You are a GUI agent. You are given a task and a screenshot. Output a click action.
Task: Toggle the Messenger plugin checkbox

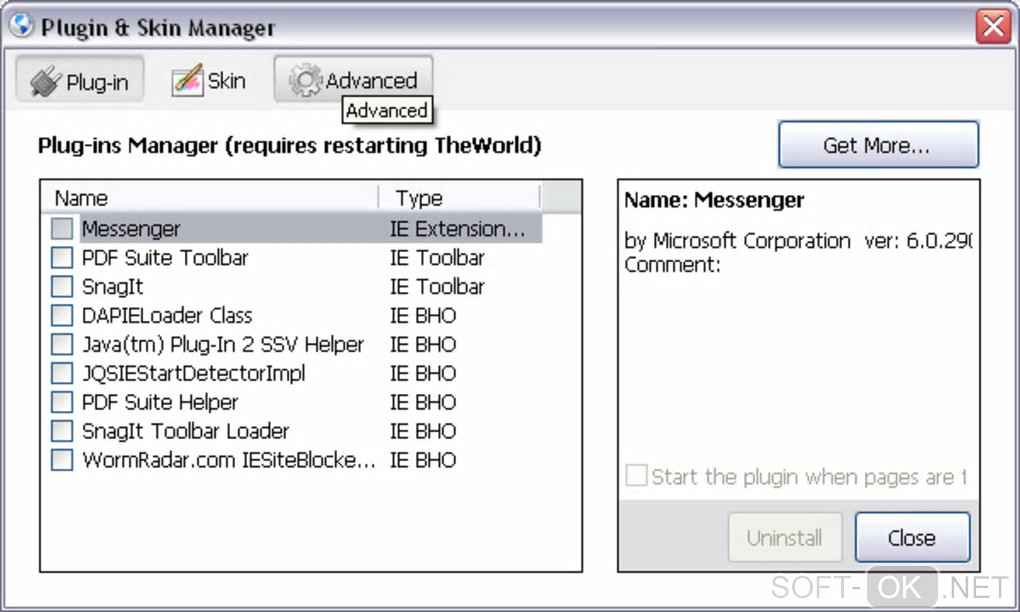click(x=62, y=228)
